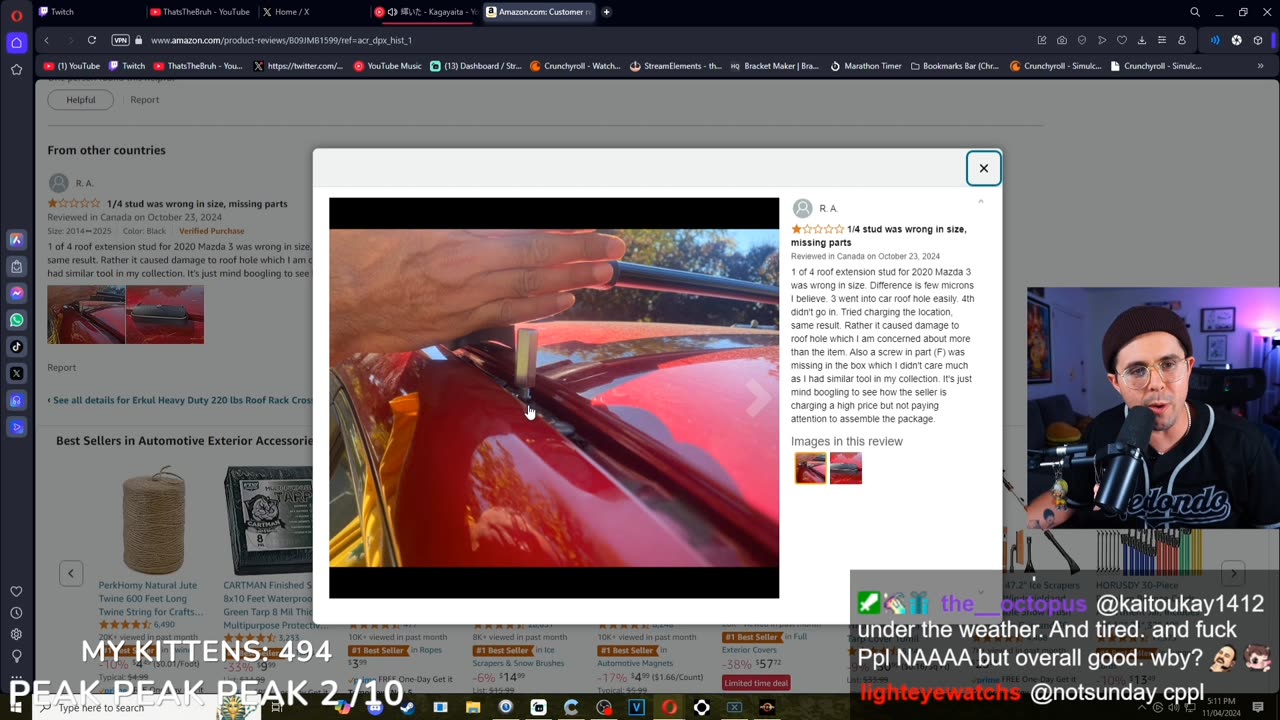Open the PerkHomy Natural Jute Twine product image
This screenshot has height=720, width=1280.
pos(154,521)
